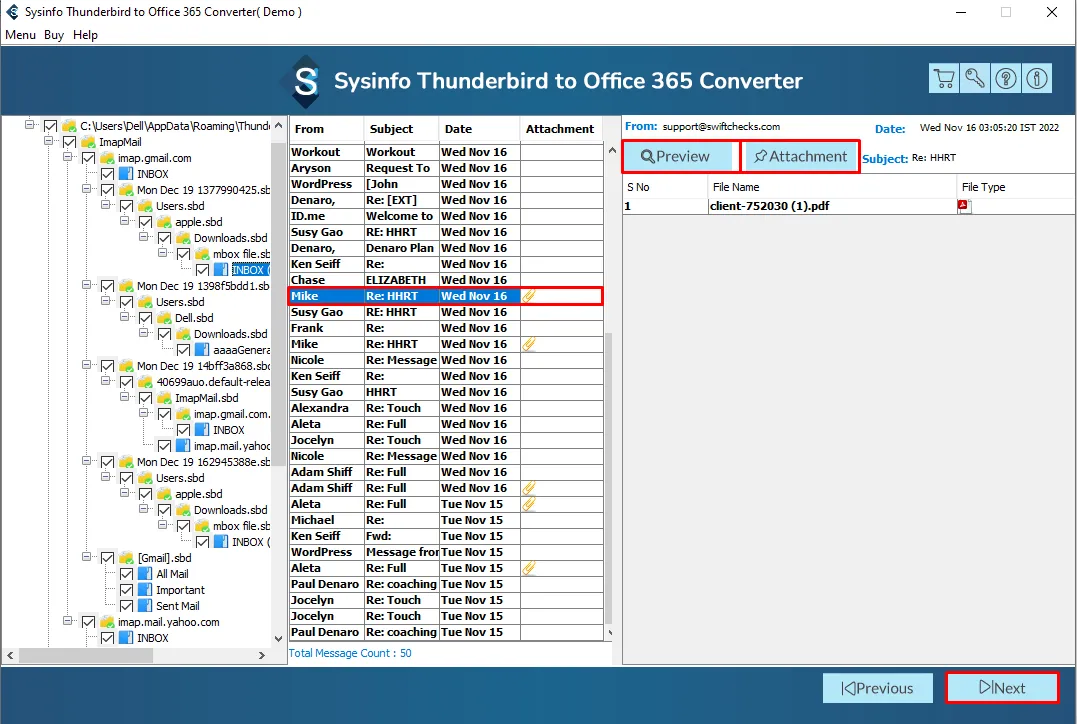The height and width of the screenshot is (724, 1077).
Task: Collapse the [Gmail].sbd tree node
Action: 87,558
